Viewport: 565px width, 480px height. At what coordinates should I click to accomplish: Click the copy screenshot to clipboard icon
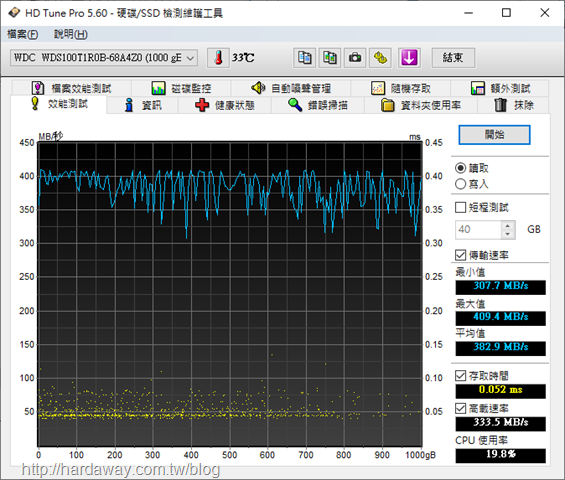(330, 58)
